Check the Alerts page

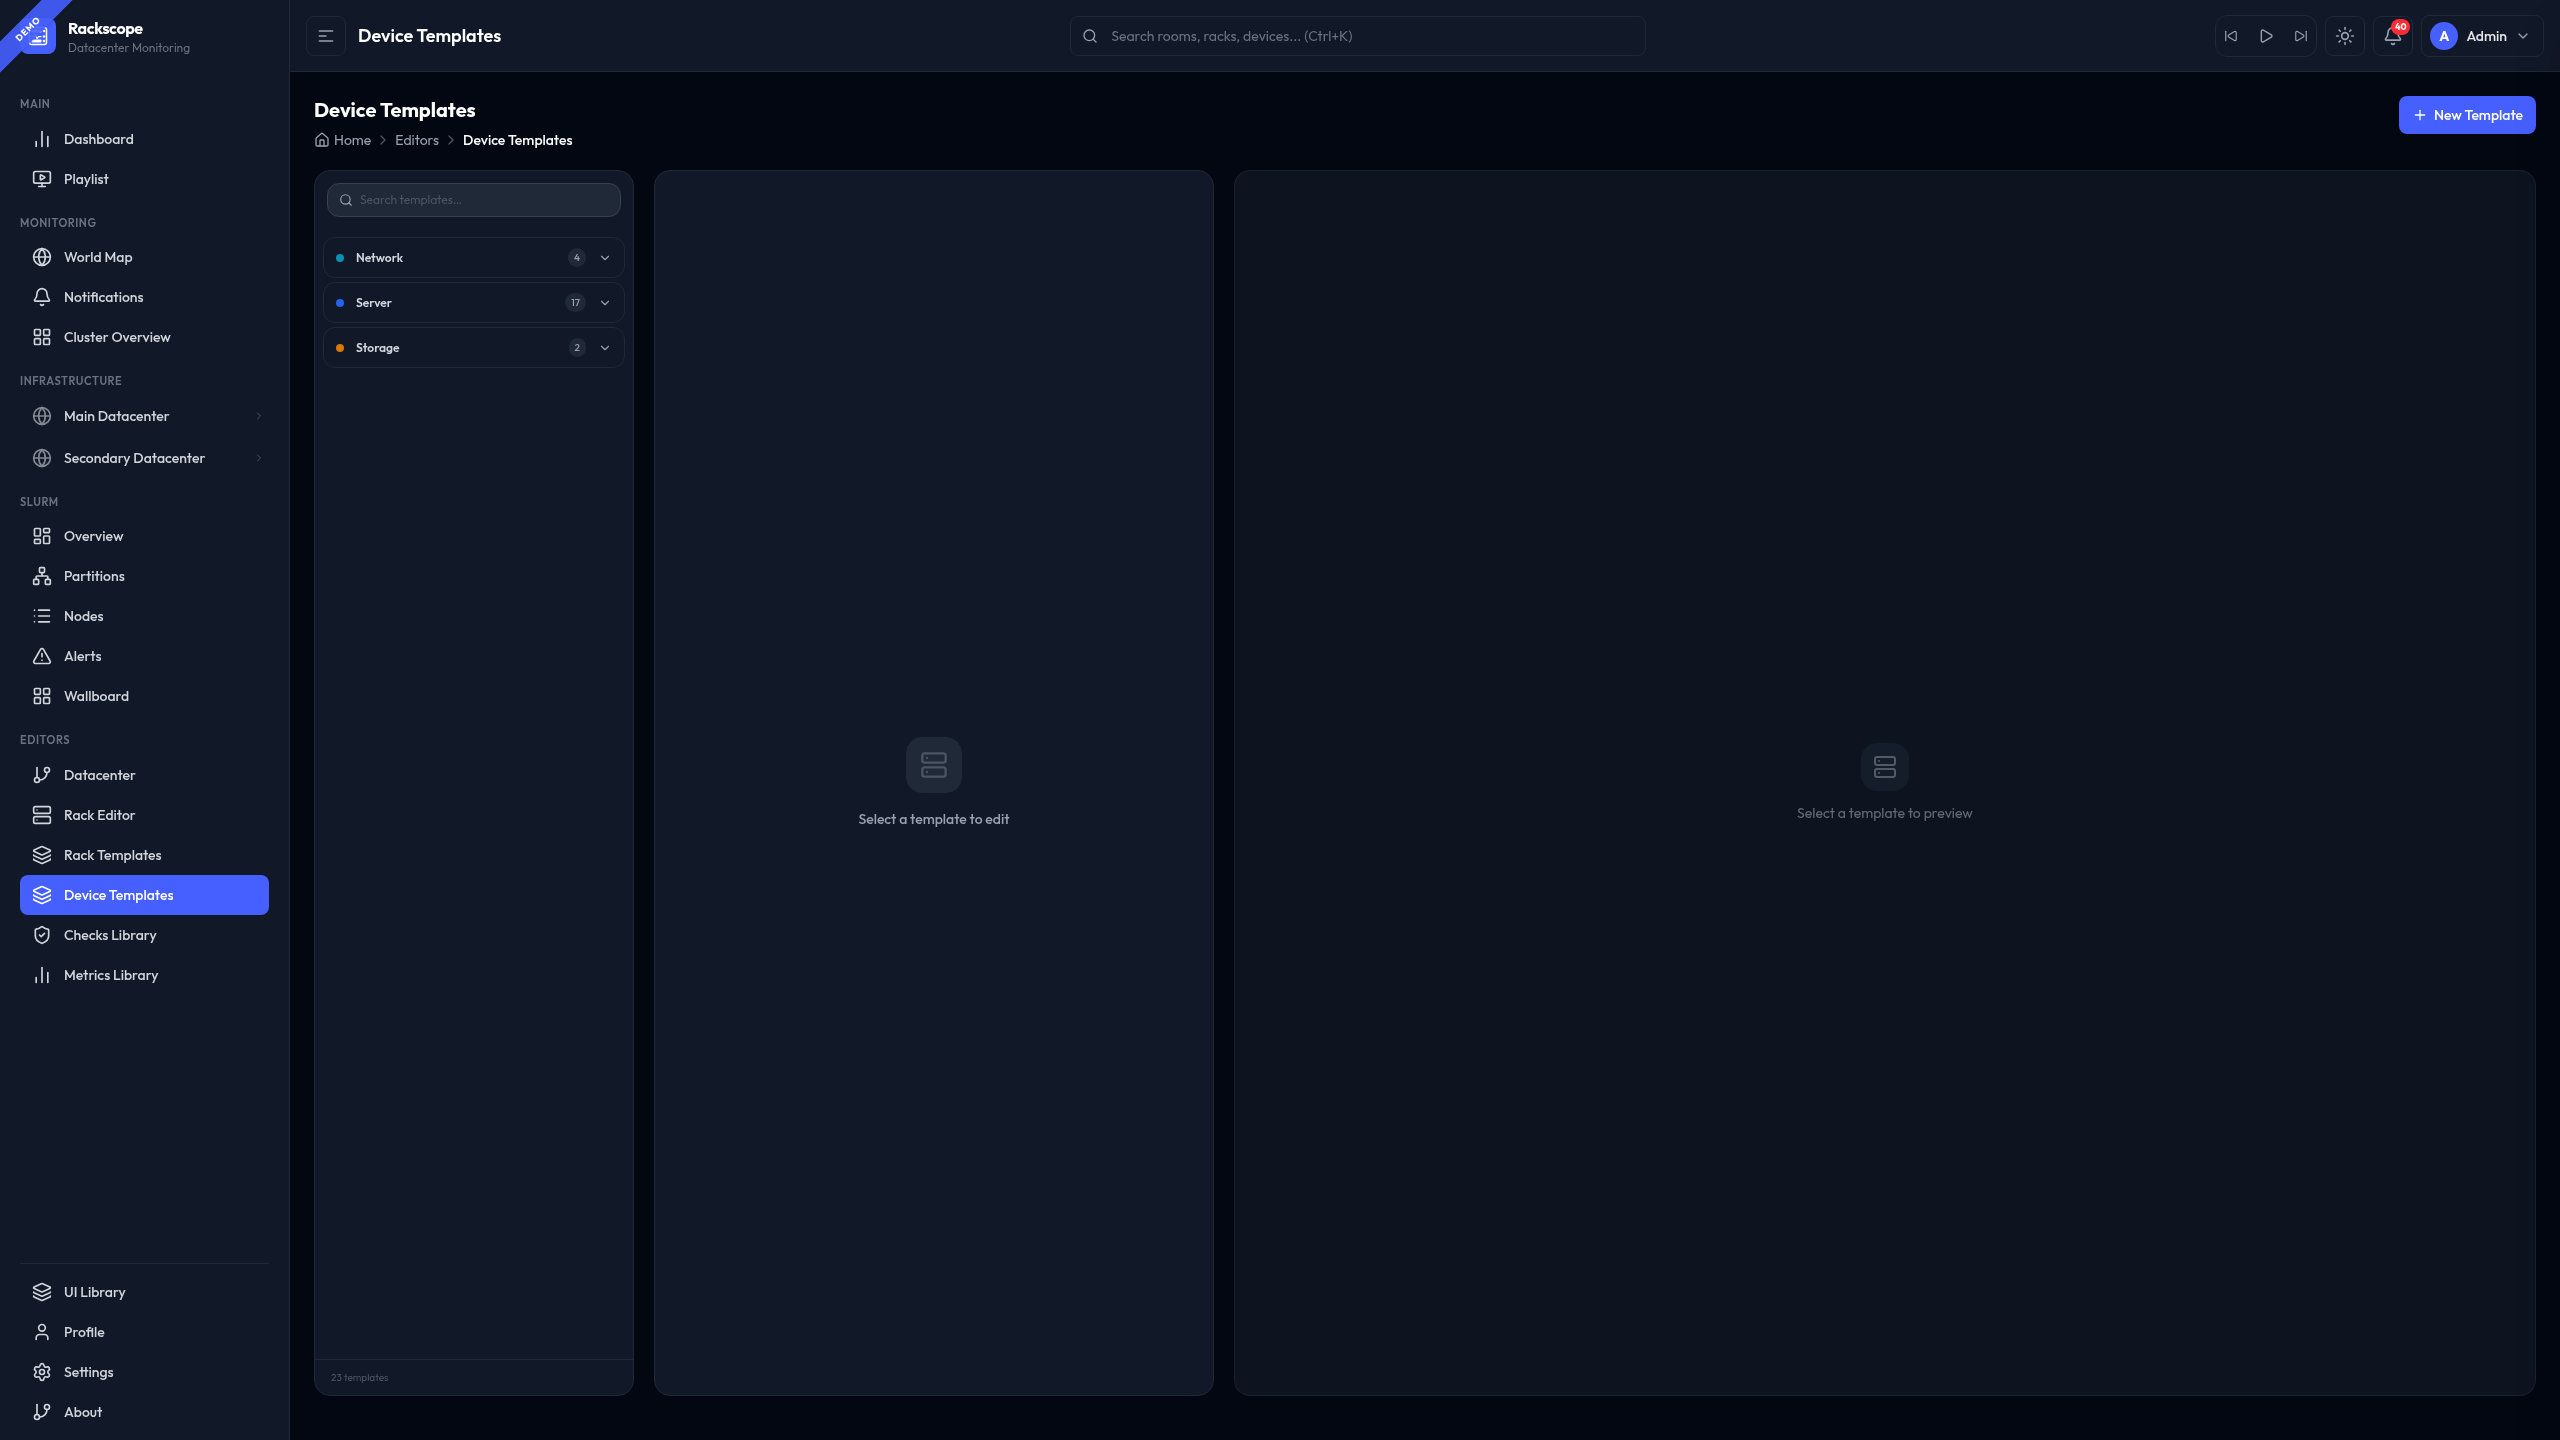tap(81, 656)
